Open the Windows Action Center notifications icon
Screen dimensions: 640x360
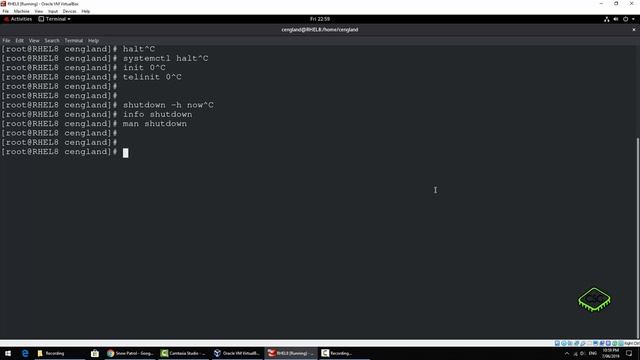click(x=629, y=353)
